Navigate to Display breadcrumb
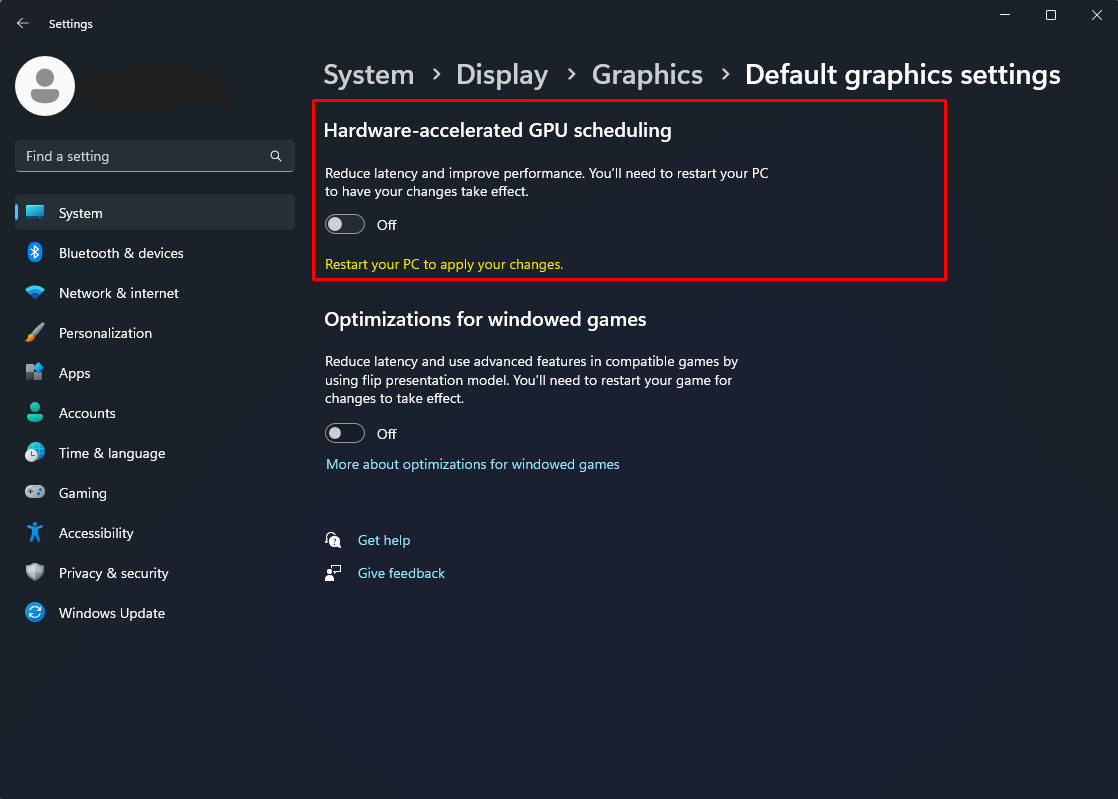Image resolution: width=1118 pixels, height=799 pixels. [502, 75]
